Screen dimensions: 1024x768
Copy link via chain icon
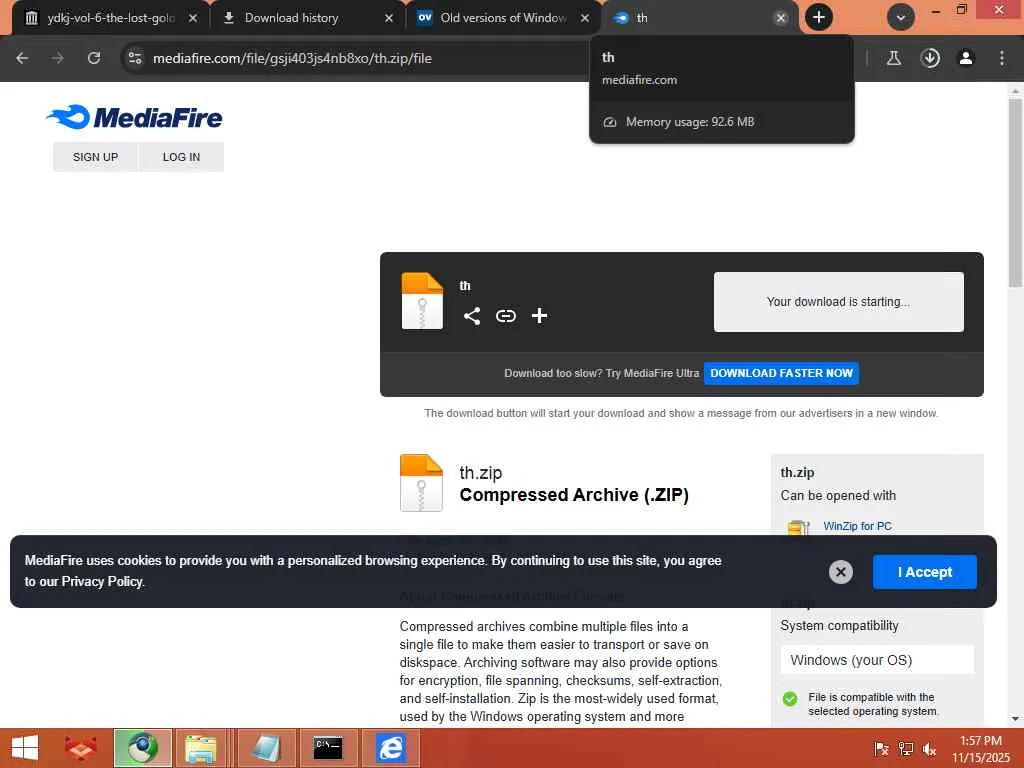pyautogui.click(x=505, y=316)
